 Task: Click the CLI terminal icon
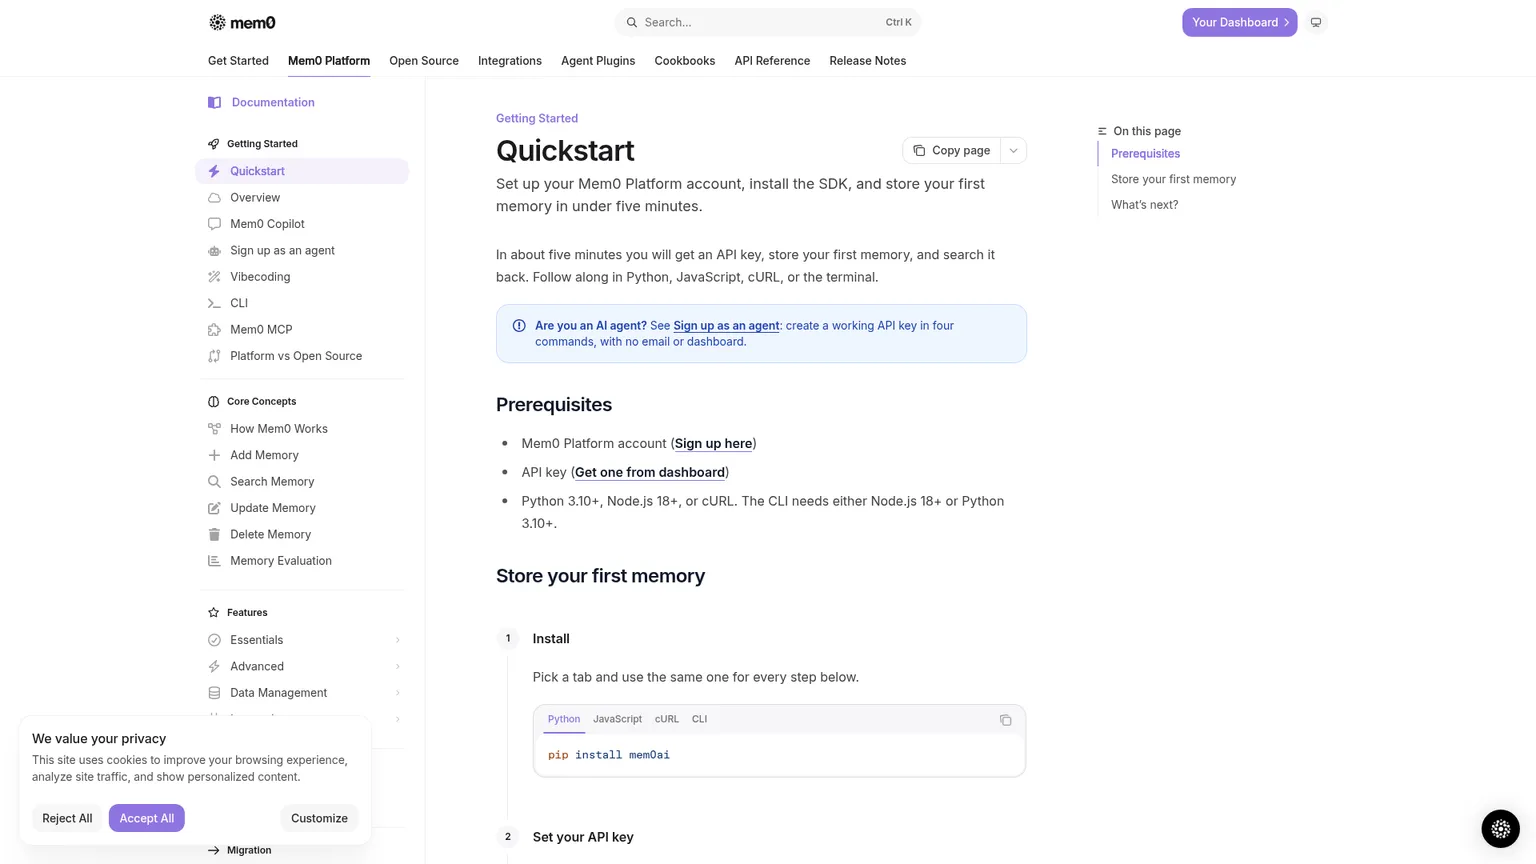pyautogui.click(x=214, y=303)
